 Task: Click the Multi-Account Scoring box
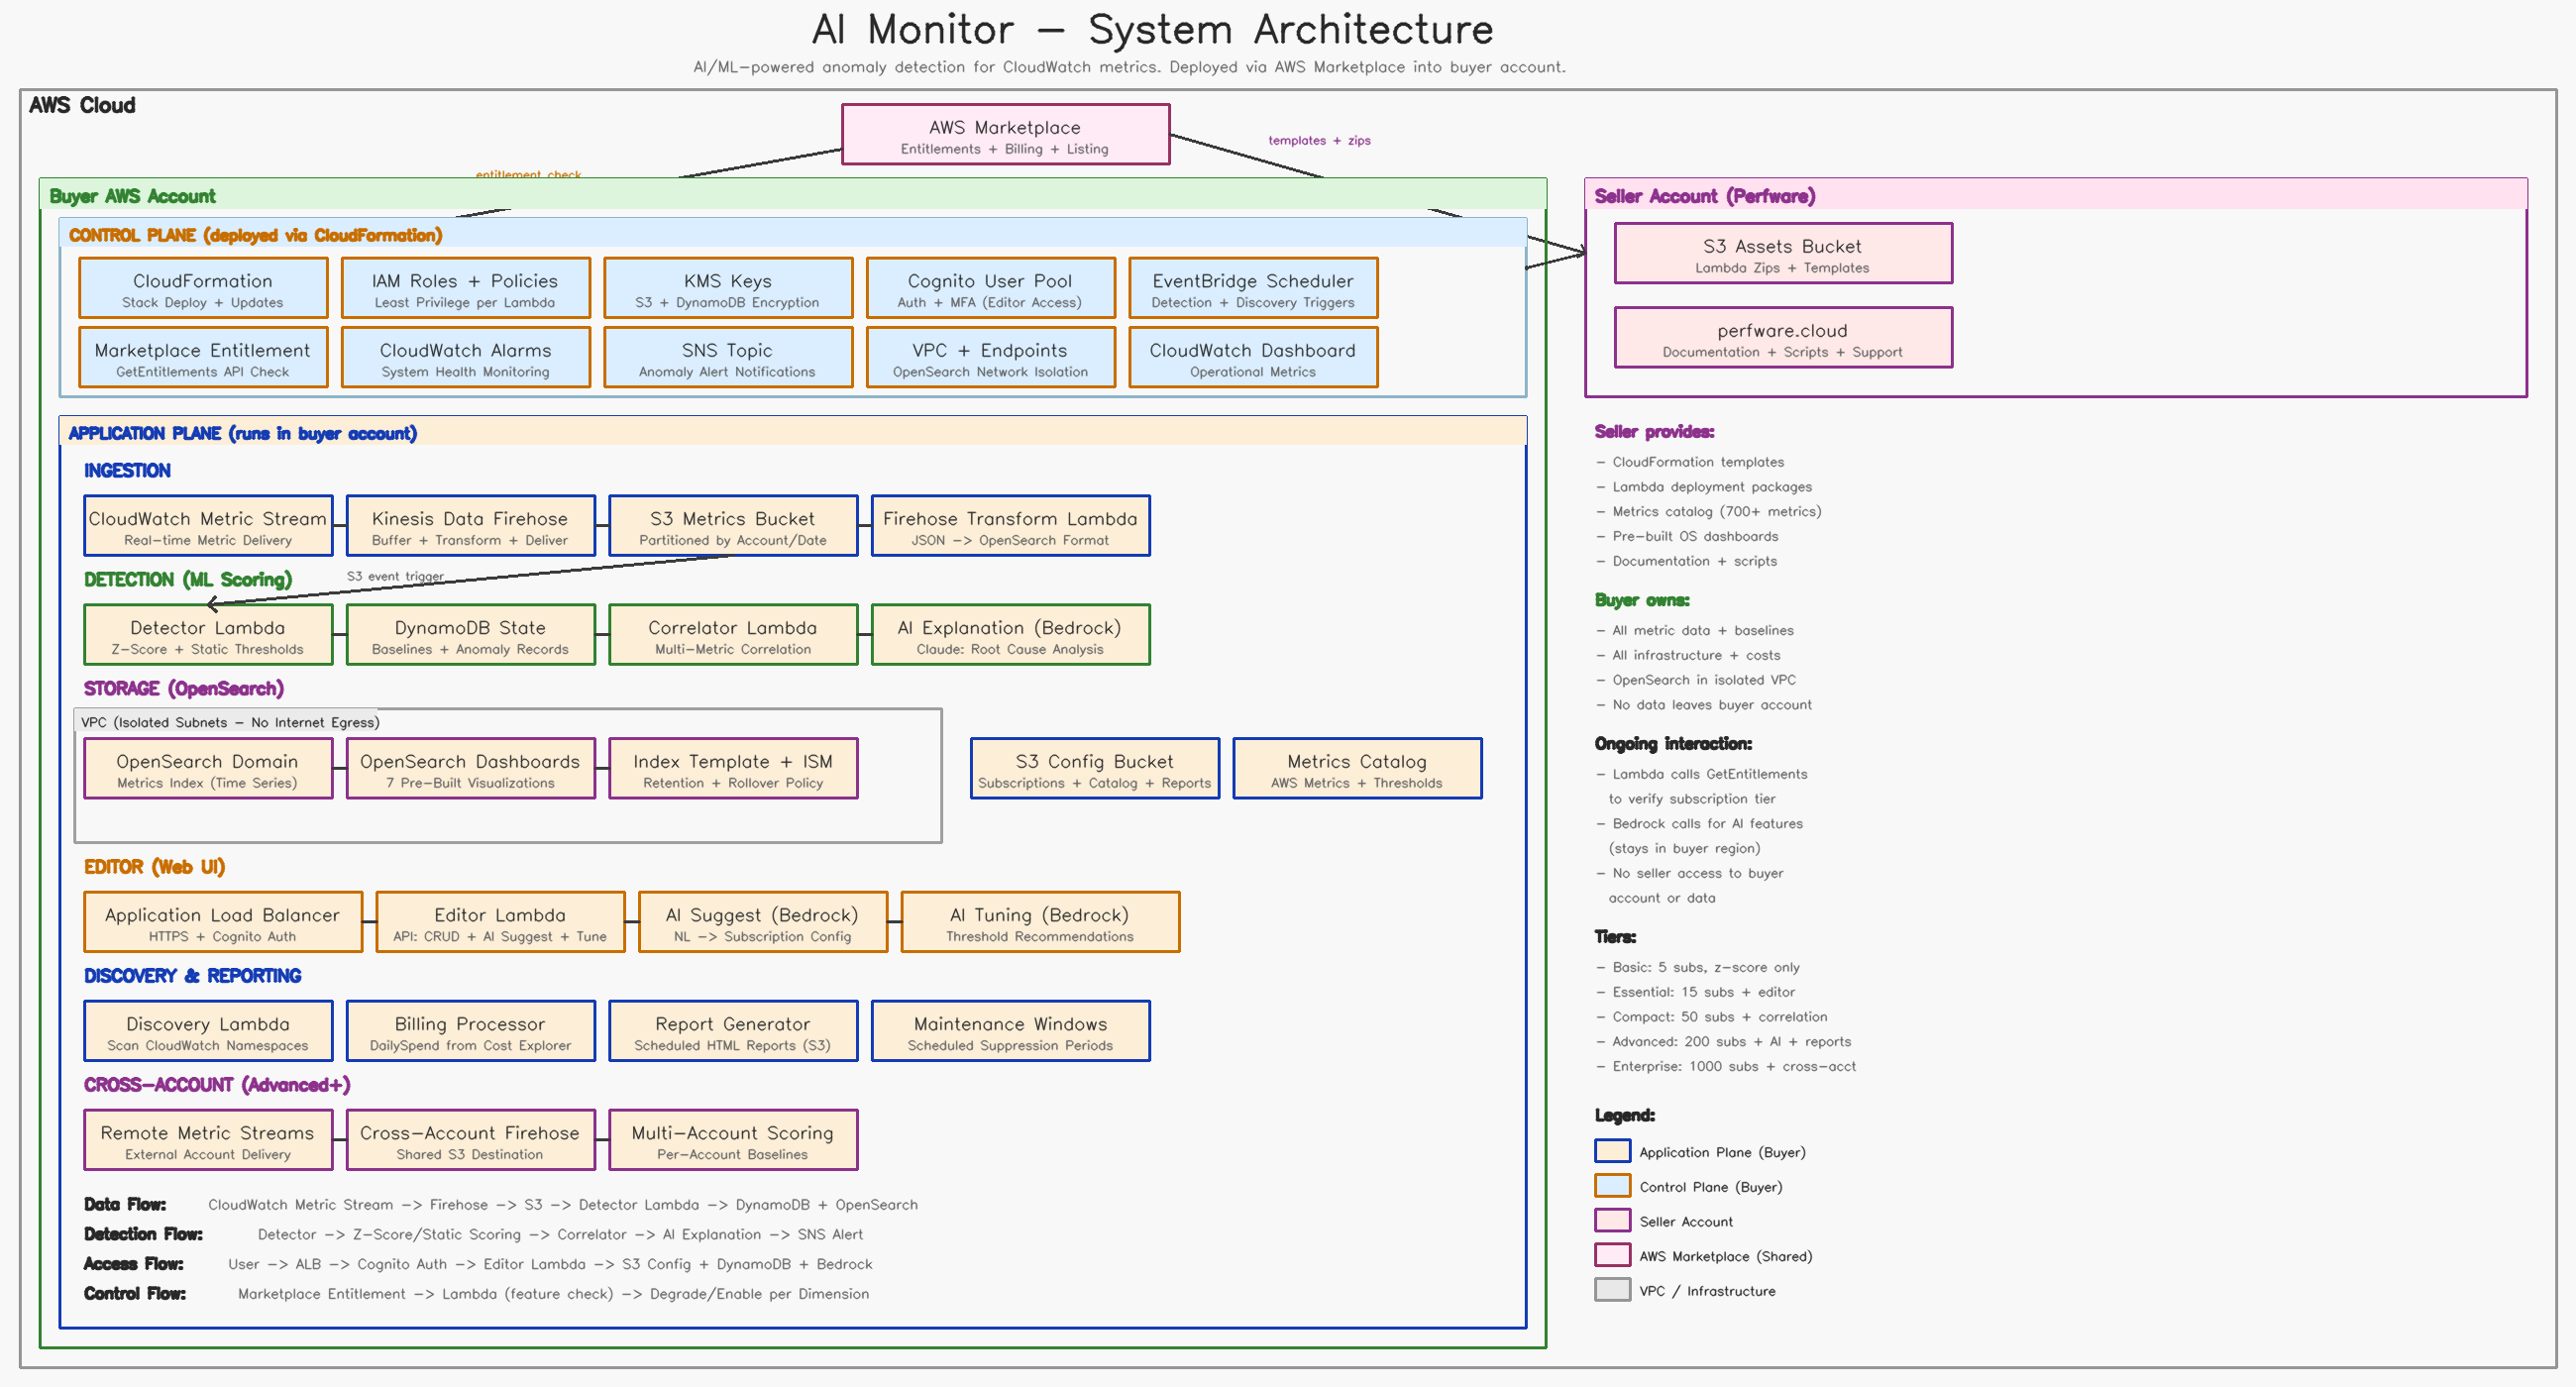point(733,1140)
